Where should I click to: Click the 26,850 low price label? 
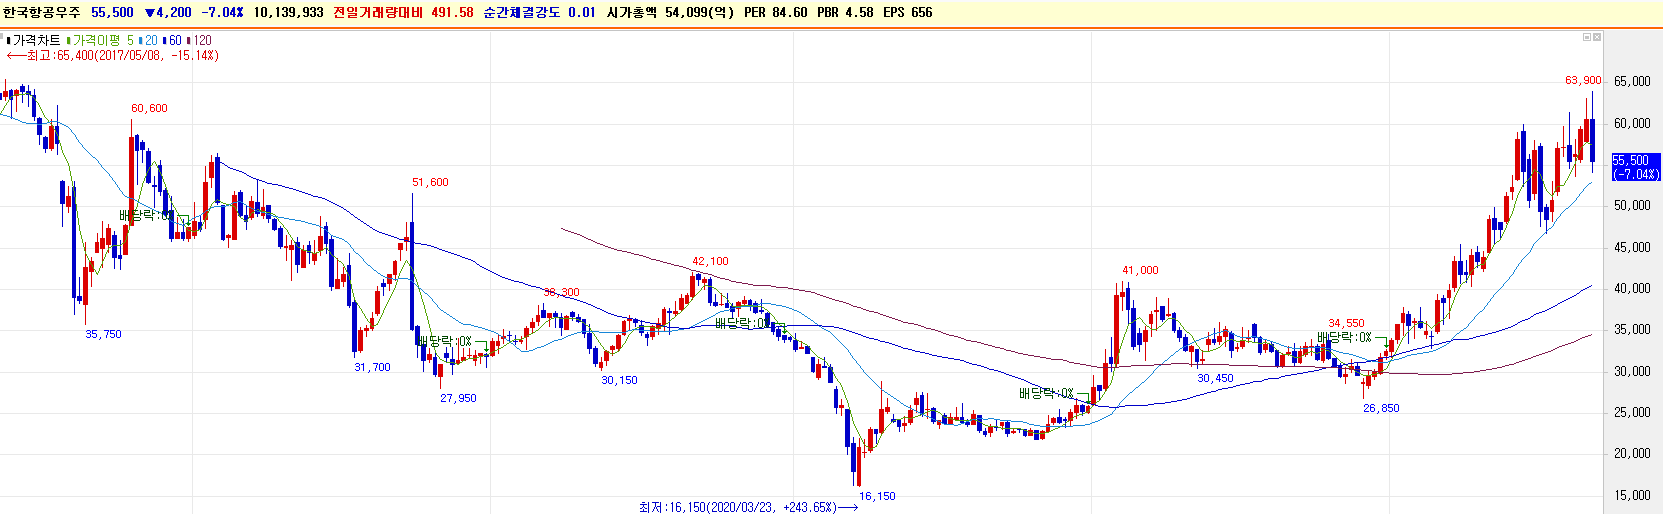[x=1382, y=408]
